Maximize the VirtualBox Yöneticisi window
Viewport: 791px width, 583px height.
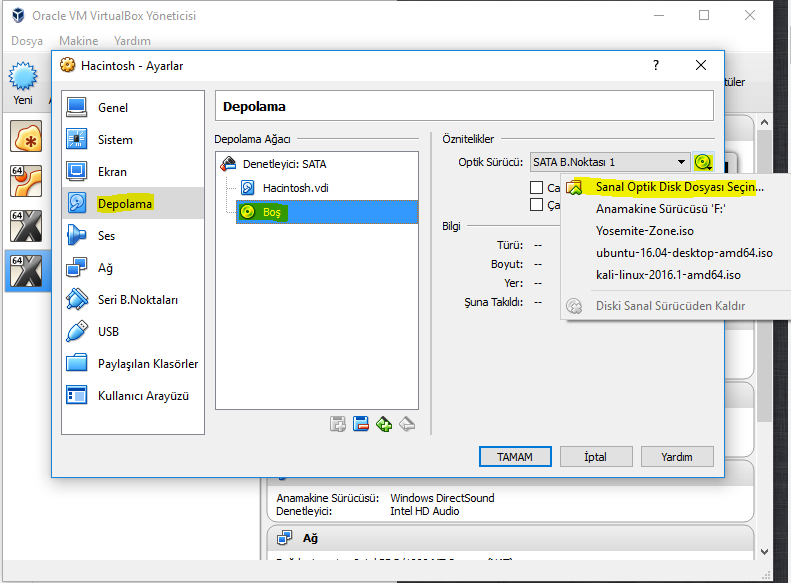pyautogui.click(x=704, y=16)
